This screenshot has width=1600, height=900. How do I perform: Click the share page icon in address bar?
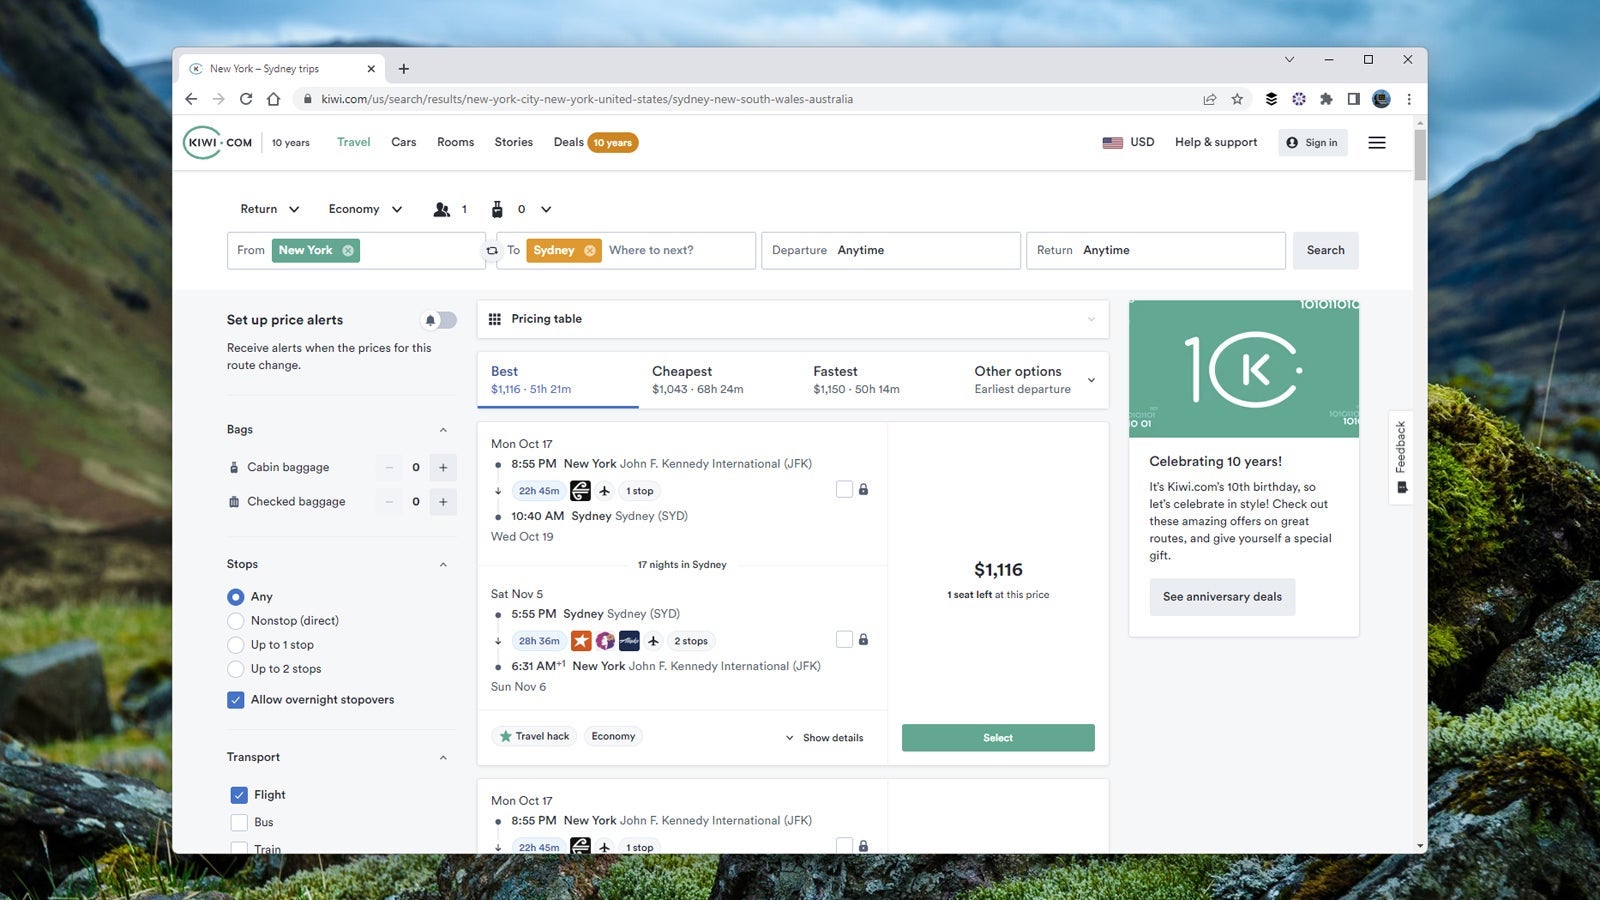click(x=1210, y=99)
